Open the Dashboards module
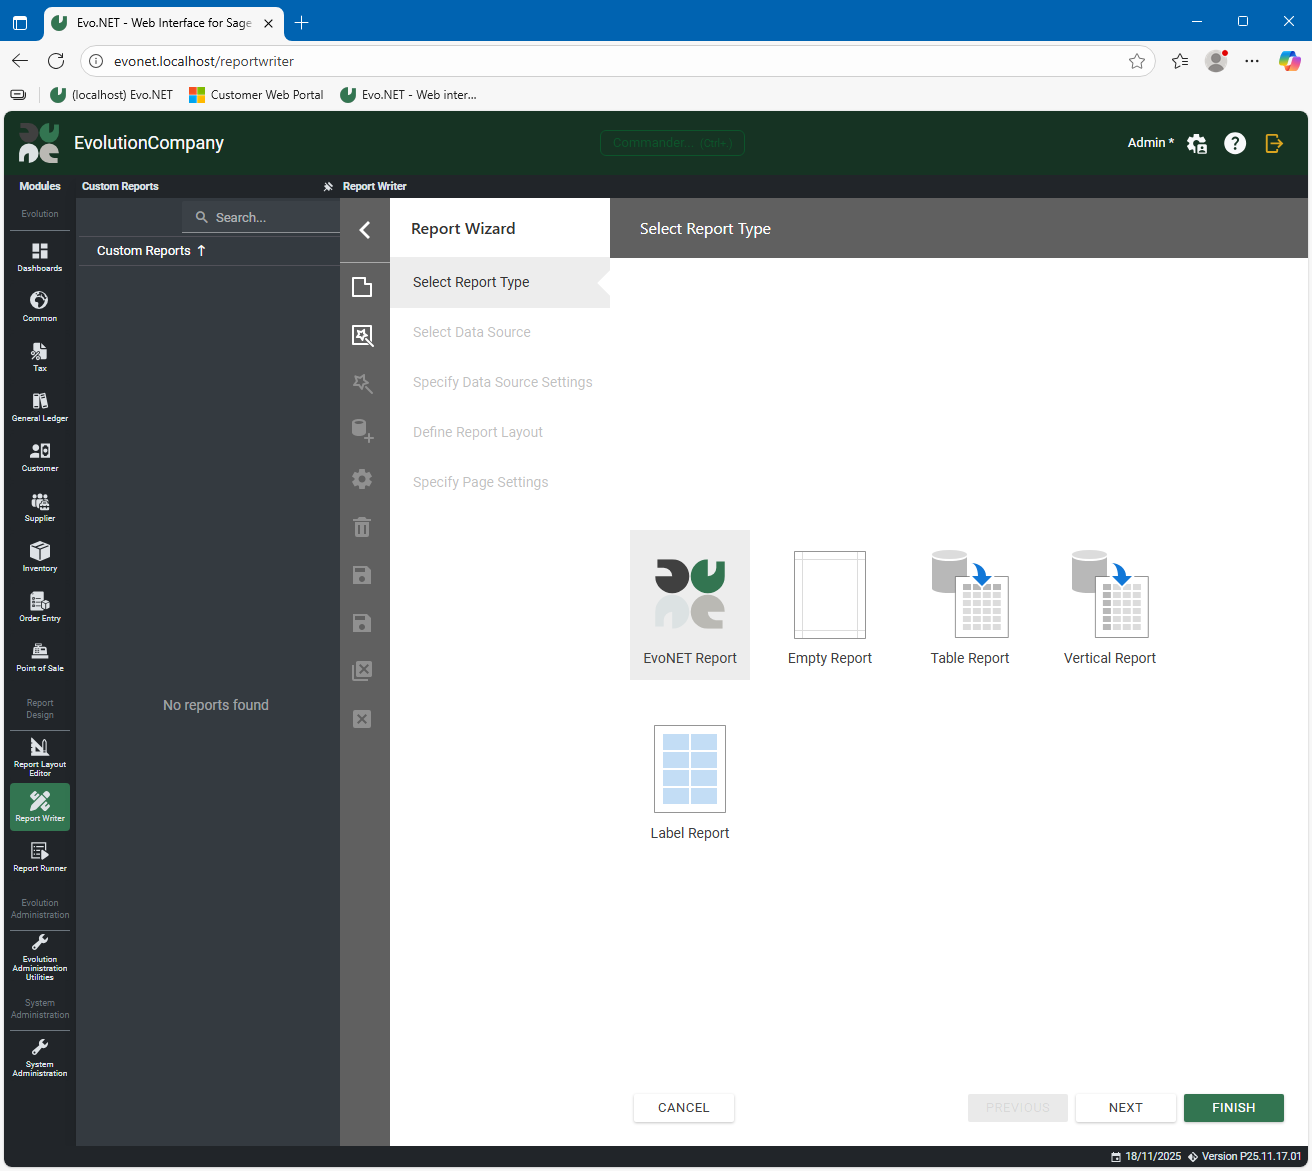Image resolution: width=1312 pixels, height=1171 pixels. [x=40, y=257]
